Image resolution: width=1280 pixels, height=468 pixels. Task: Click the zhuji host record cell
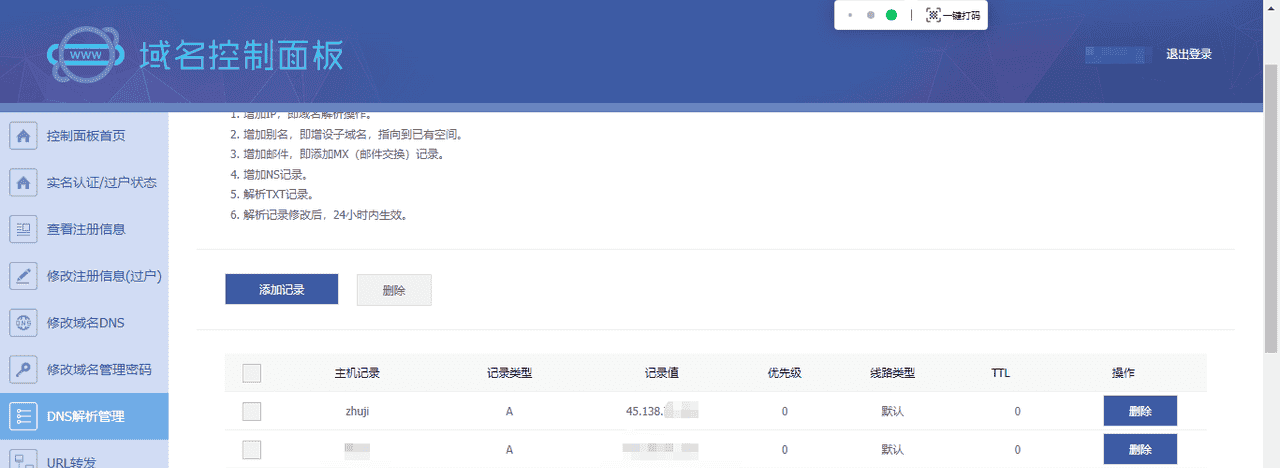tap(357, 411)
